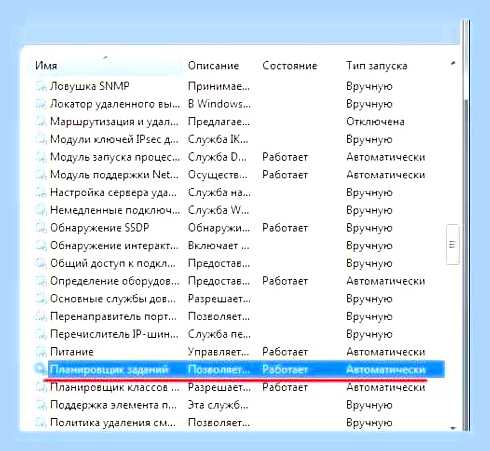This screenshot has width=490, height=451.
Task: Select the highlighted Планировщик заданий service
Action: point(246,369)
